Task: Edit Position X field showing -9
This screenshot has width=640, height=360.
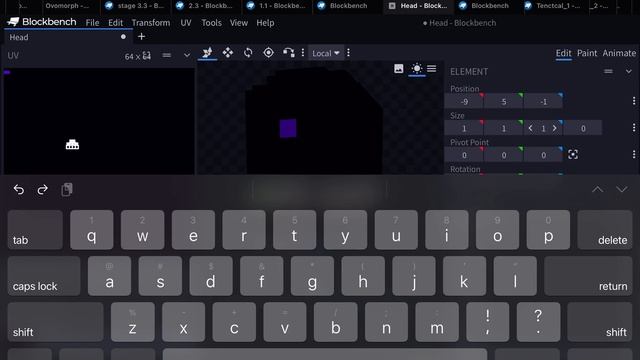Action: pos(464,102)
